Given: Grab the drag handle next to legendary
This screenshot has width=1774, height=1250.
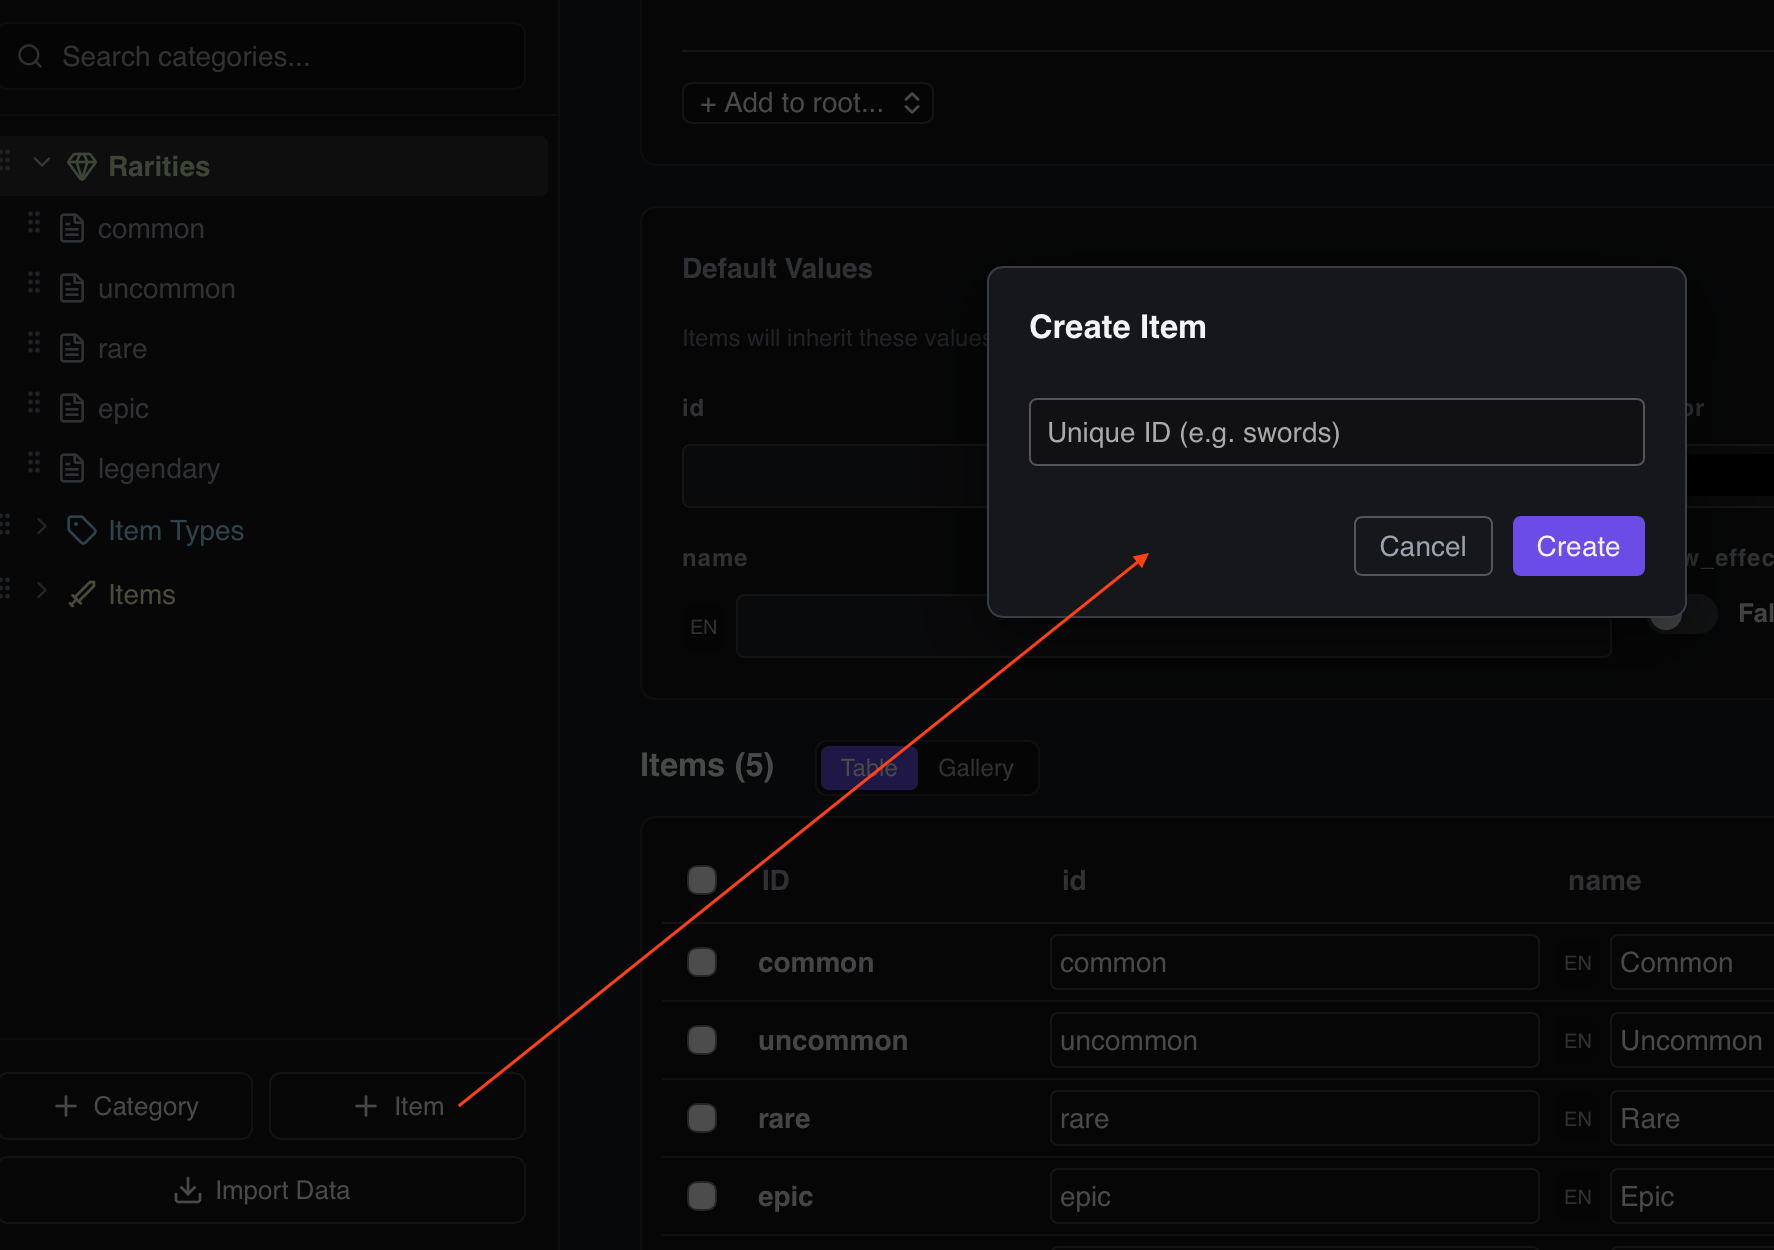Looking at the screenshot, I should [34, 462].
